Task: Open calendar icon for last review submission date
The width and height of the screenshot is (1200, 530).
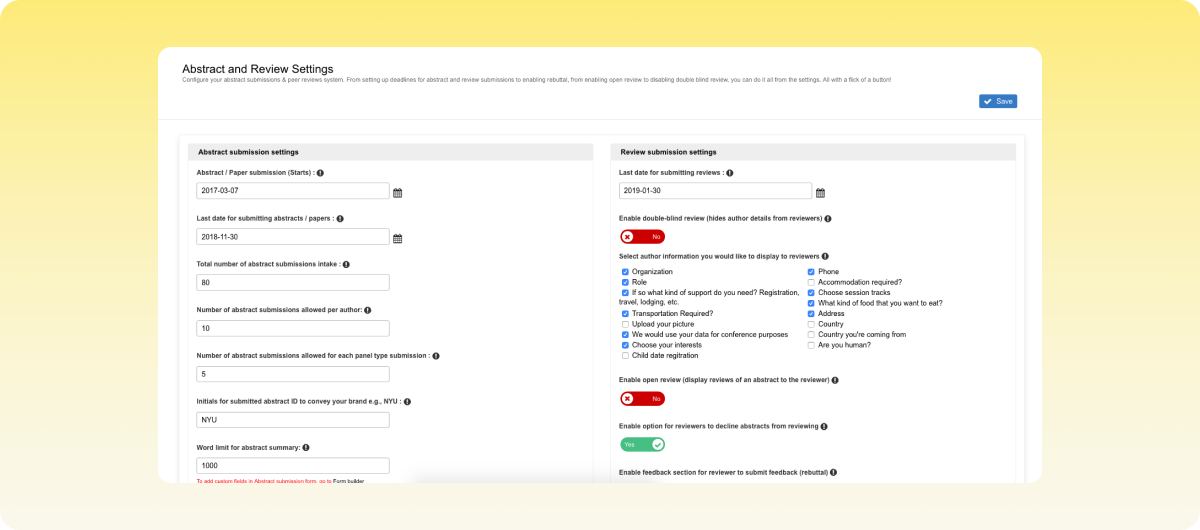Action: [820, 192]
